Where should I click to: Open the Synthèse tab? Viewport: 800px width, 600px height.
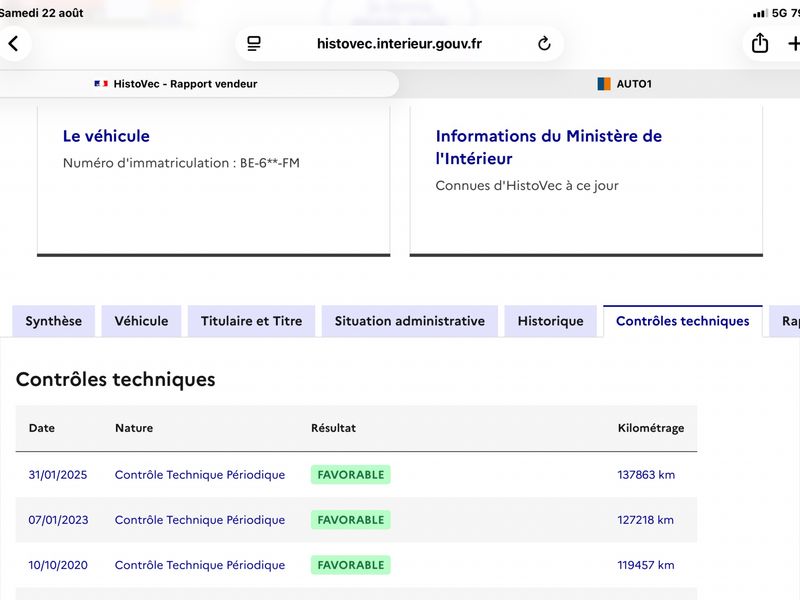pyautogui.click(x=54, y=321)
